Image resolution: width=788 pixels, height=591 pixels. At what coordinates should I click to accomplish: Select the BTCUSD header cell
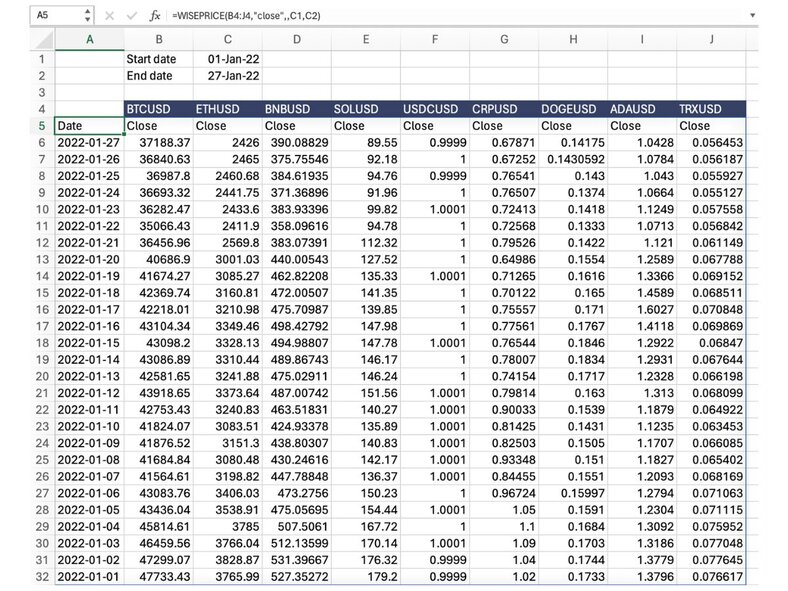pos(158,108)
